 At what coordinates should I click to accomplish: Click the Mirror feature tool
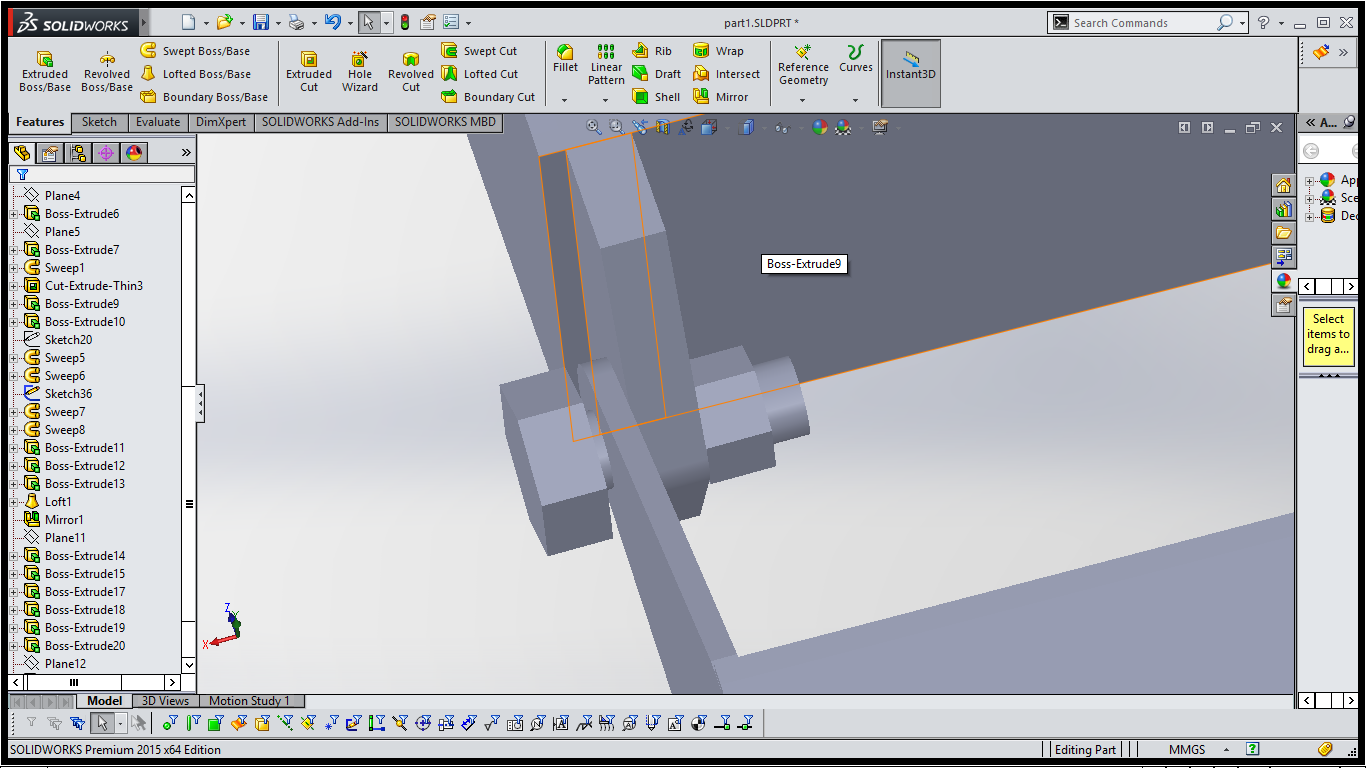(721, 97)
